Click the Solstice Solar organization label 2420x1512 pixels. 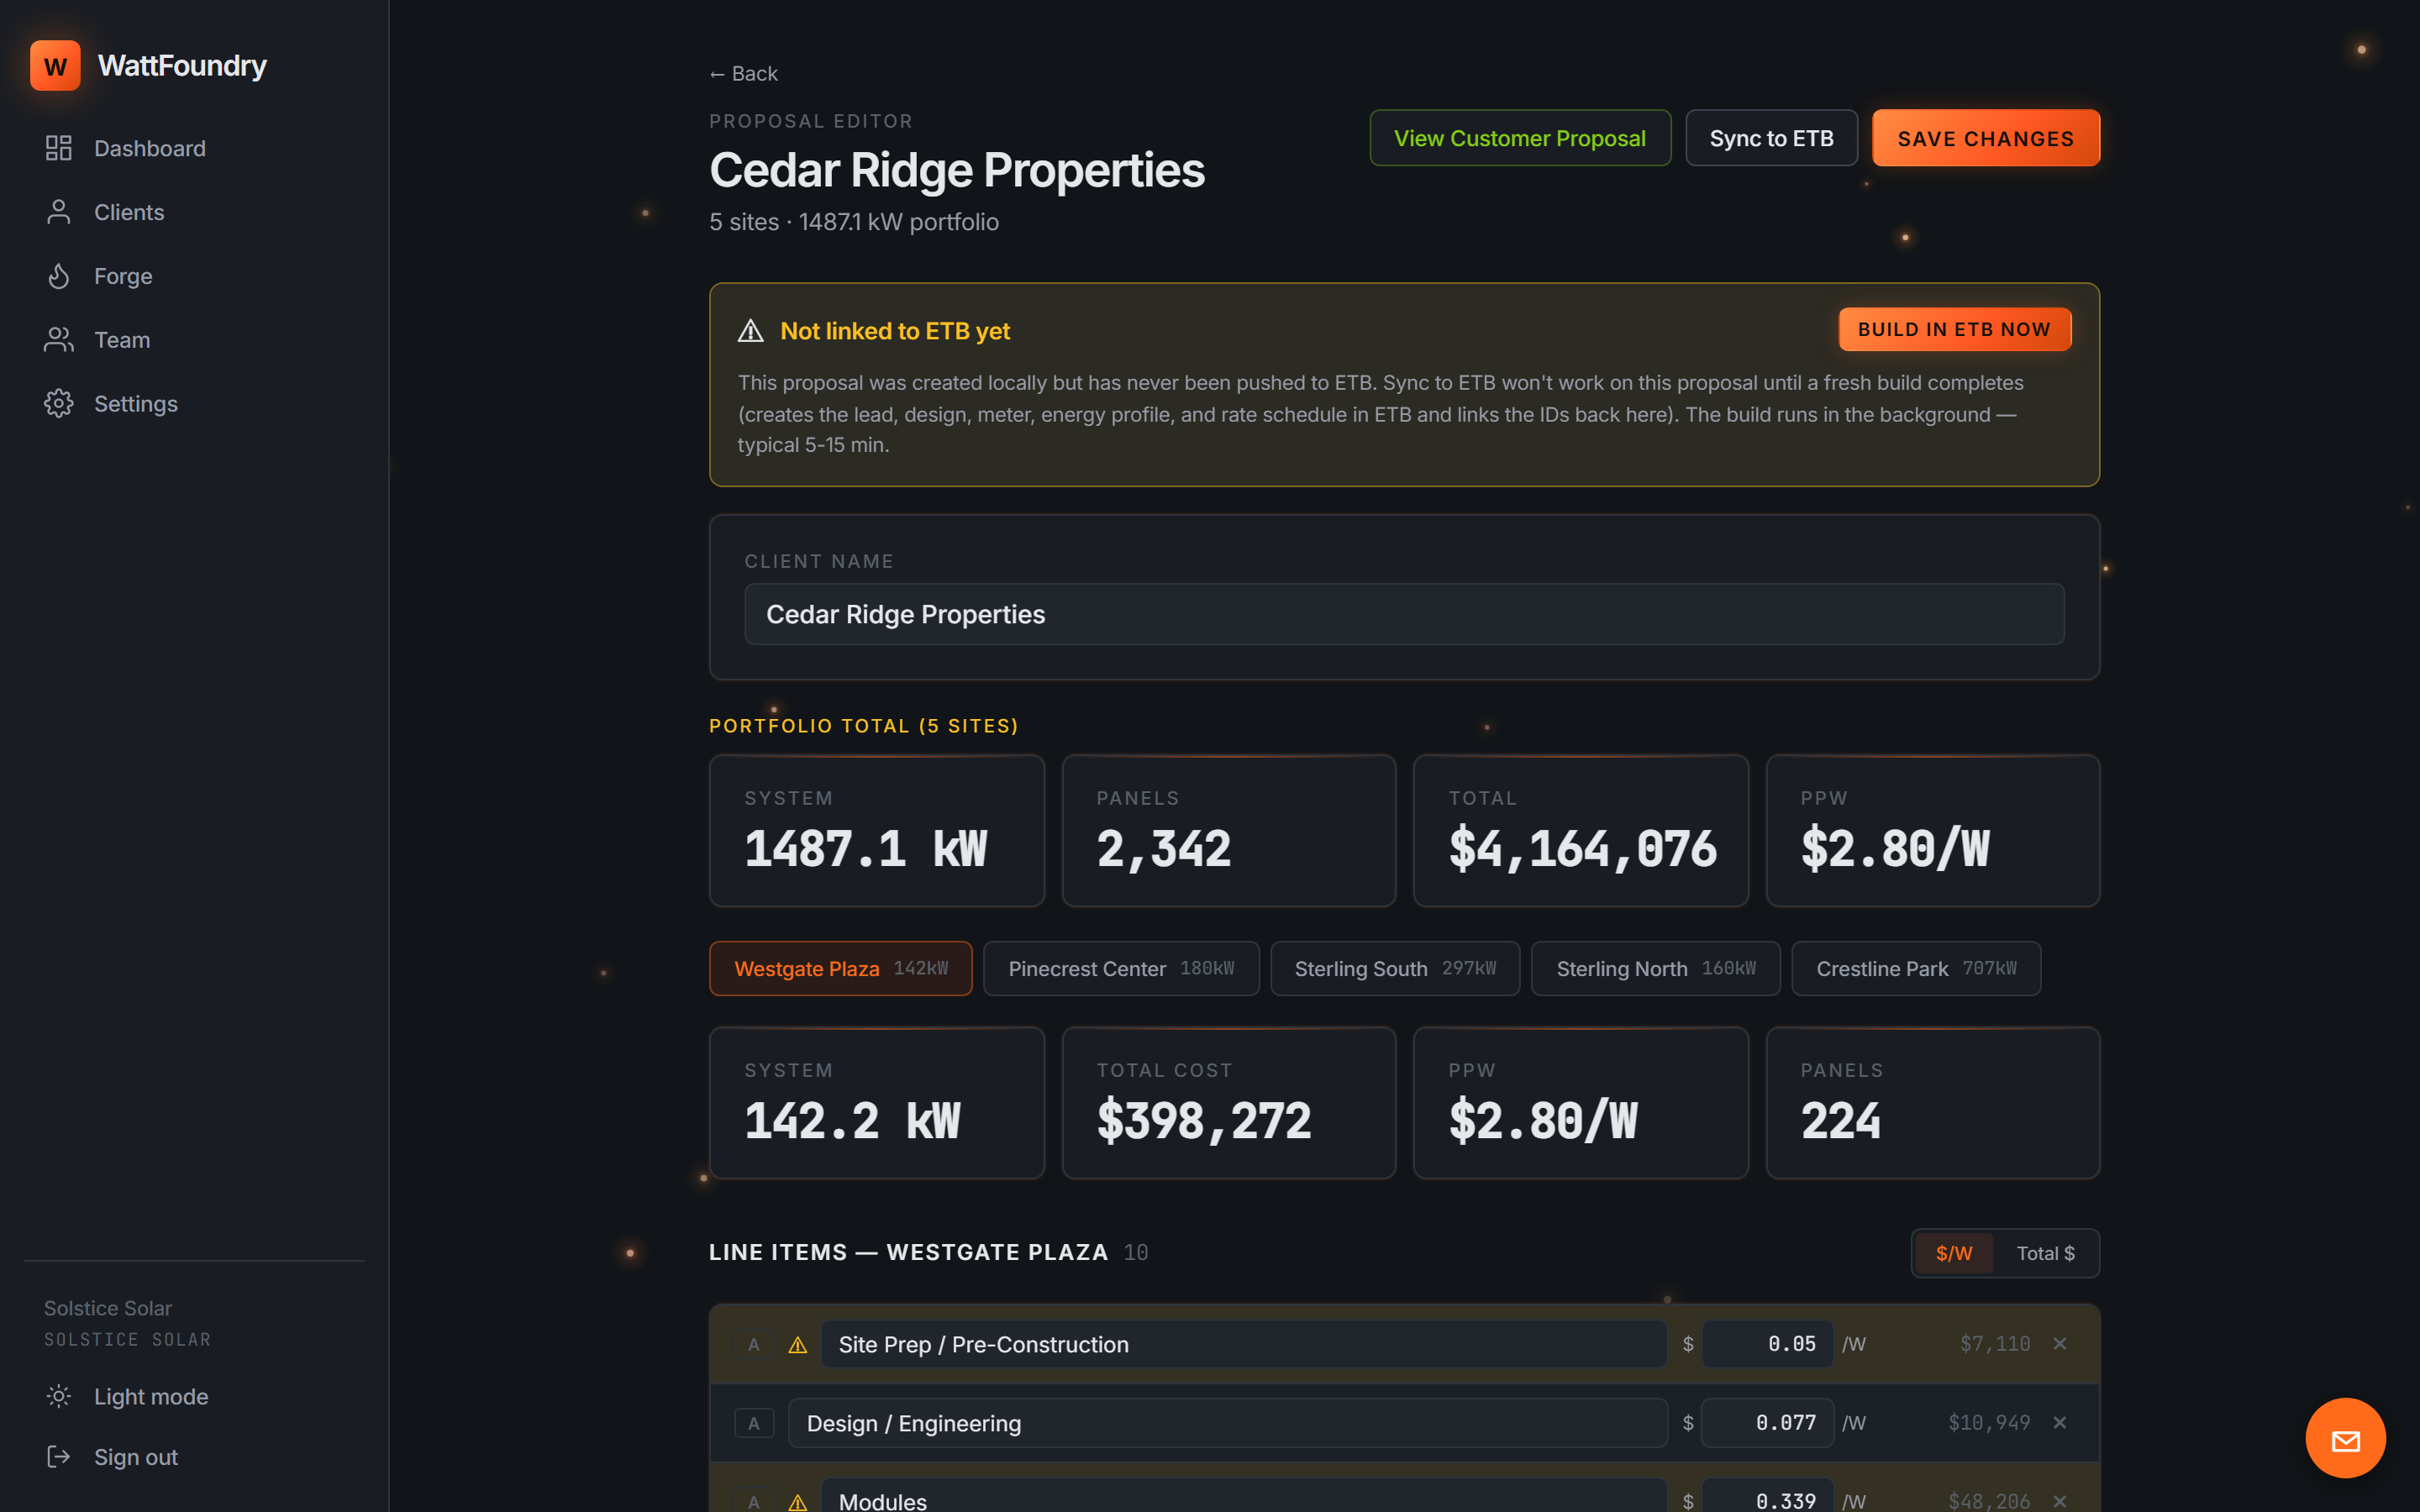108,1308
